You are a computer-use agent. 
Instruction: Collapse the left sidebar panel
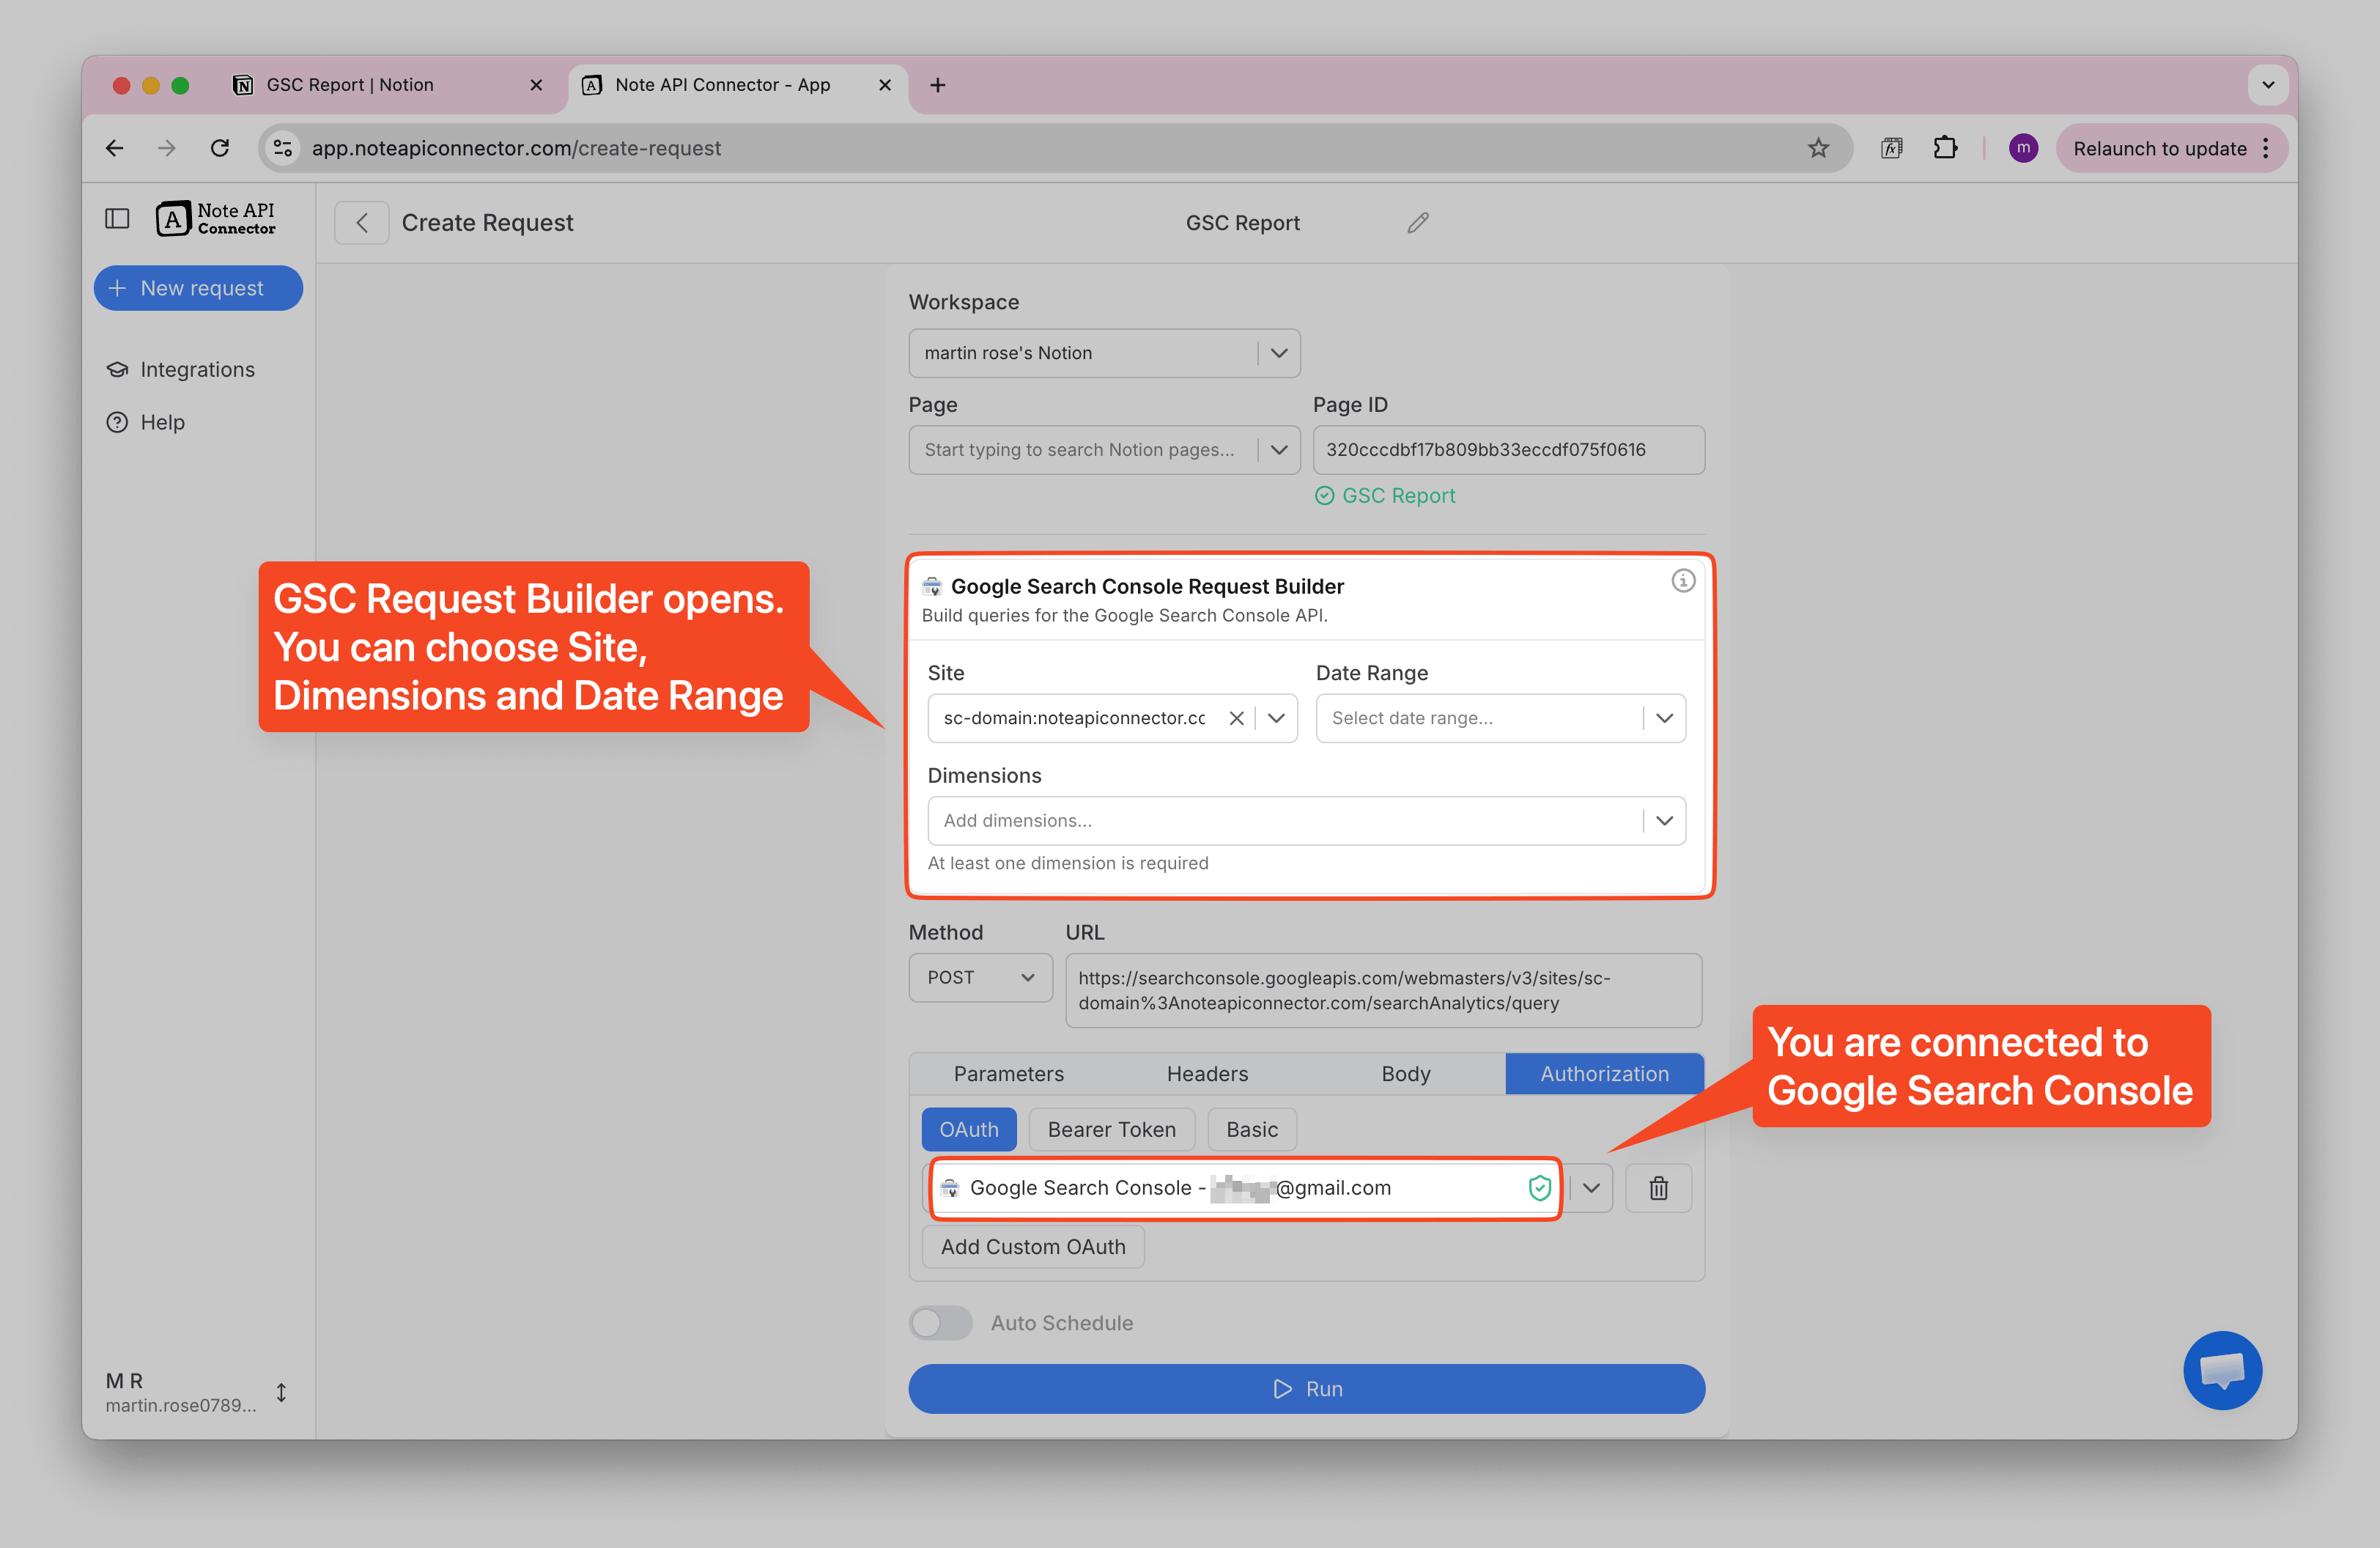(x=117, y=218)
